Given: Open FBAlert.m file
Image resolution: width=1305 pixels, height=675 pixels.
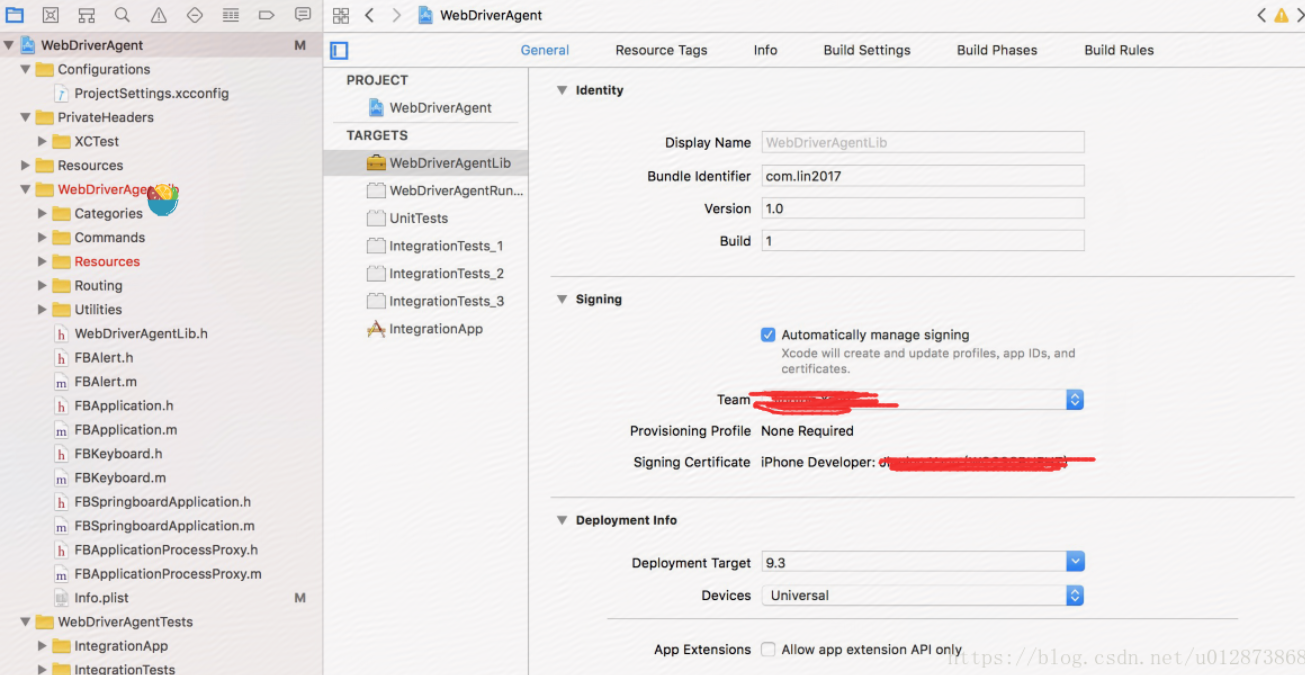Looking at the screenshot, I should pos(96,381).
